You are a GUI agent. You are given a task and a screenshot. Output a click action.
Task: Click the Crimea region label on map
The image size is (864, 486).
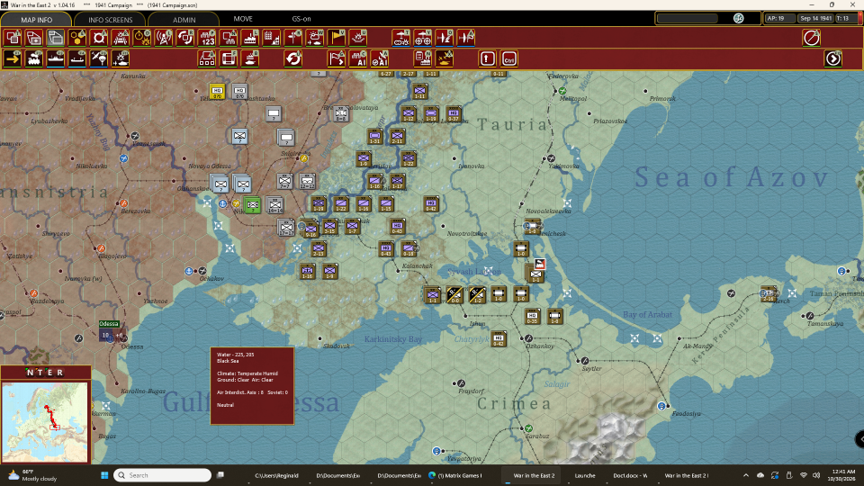pyautogui.click(x=514, y=404)
